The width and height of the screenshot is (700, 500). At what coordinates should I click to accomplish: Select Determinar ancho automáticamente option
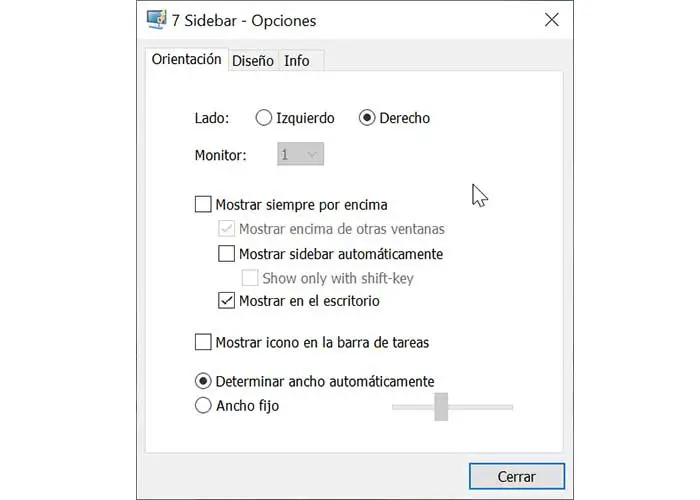(204, 381)
